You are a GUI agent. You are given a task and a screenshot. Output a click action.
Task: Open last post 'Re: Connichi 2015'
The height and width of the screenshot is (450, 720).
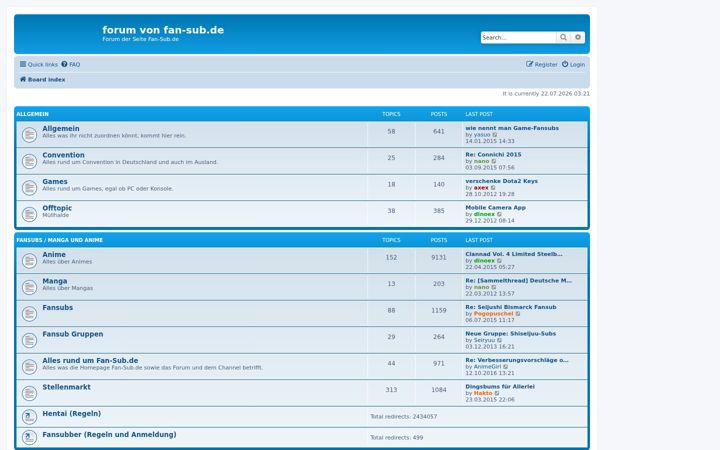click(x=493, y=155)
